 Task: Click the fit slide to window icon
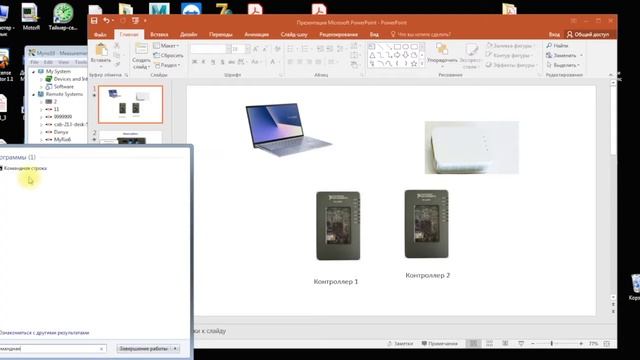(607, 344)
